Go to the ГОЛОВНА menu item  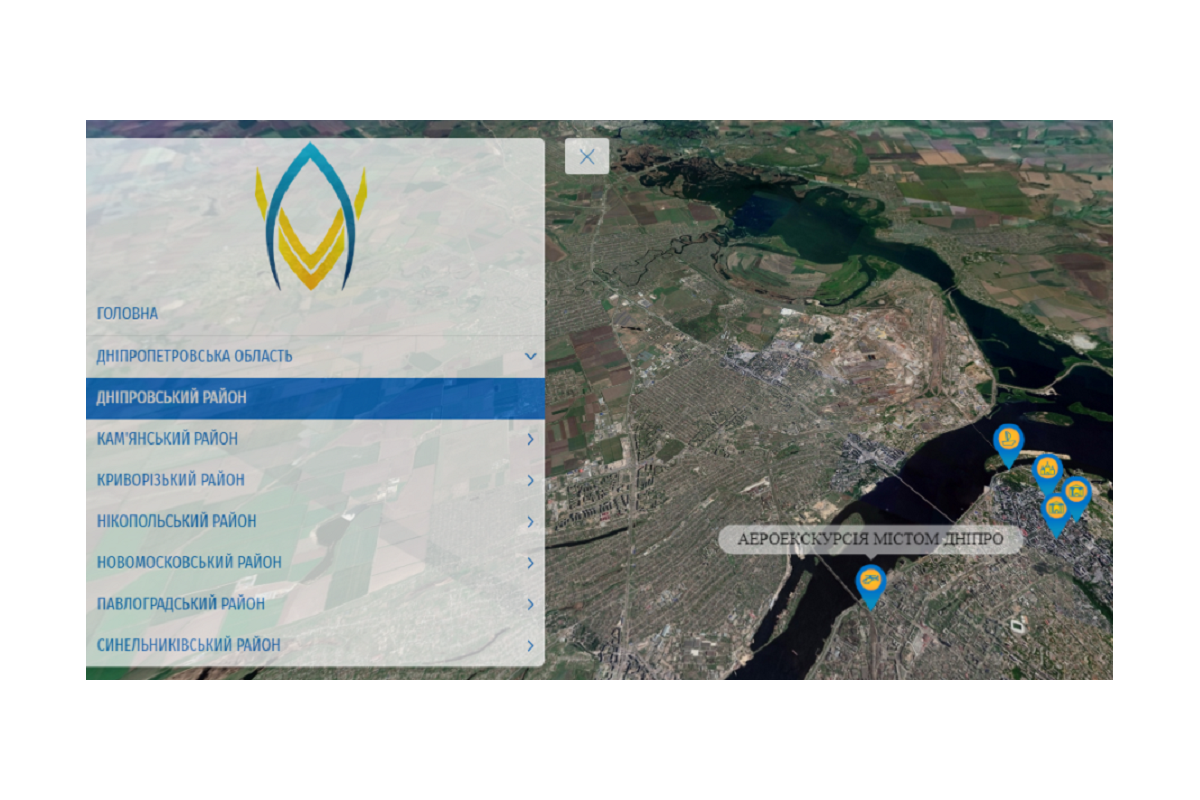(127, 314)
